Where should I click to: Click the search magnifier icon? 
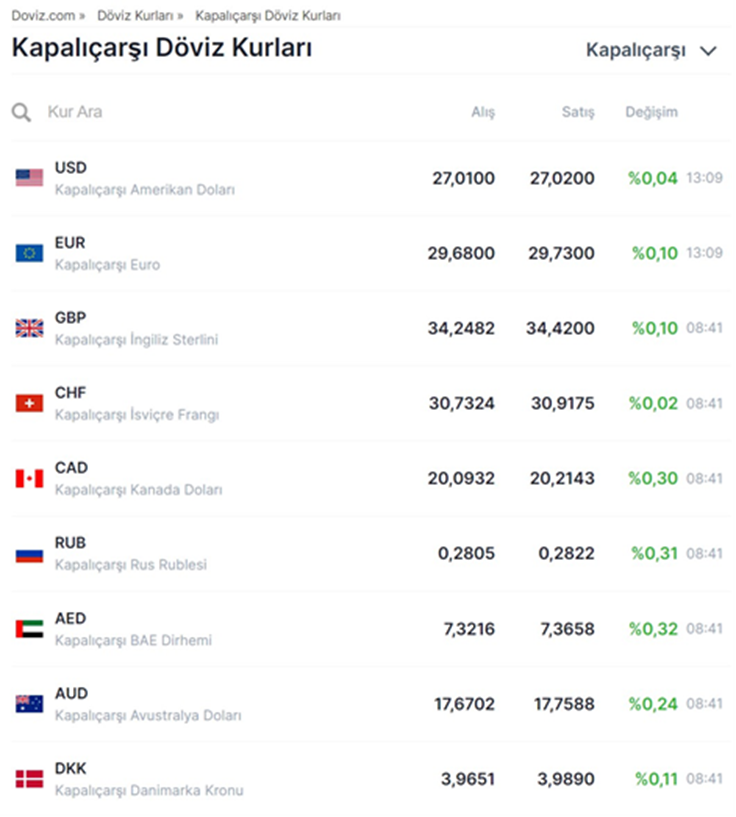point(21,112)
